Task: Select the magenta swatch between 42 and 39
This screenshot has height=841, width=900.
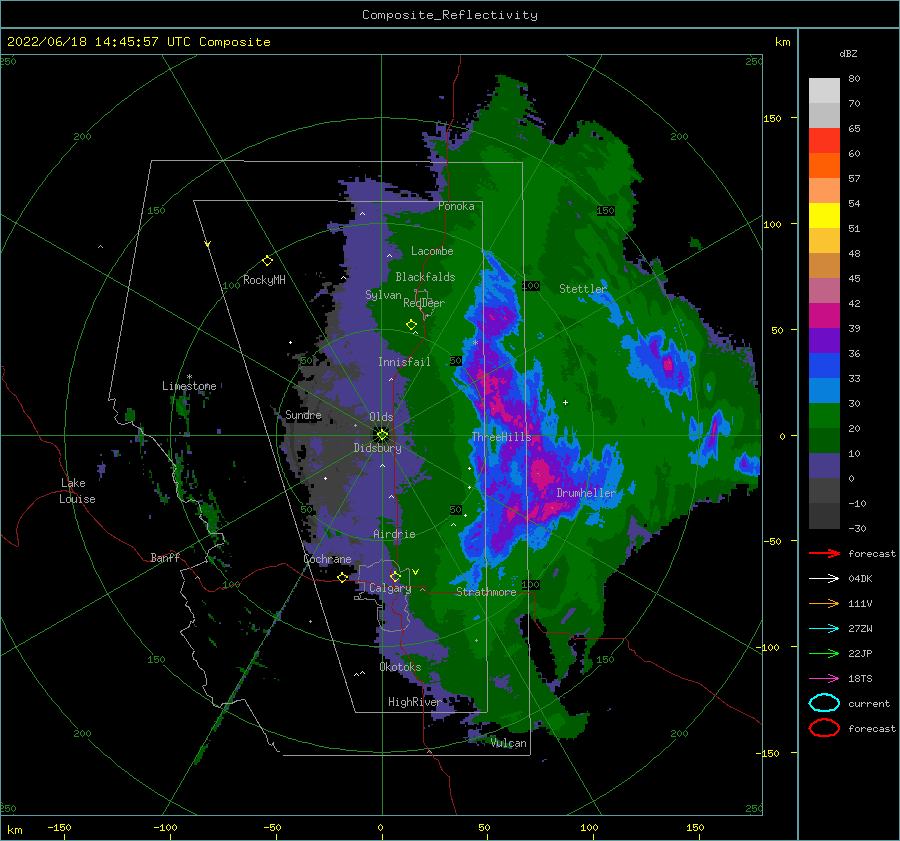Action: (824, 316)
